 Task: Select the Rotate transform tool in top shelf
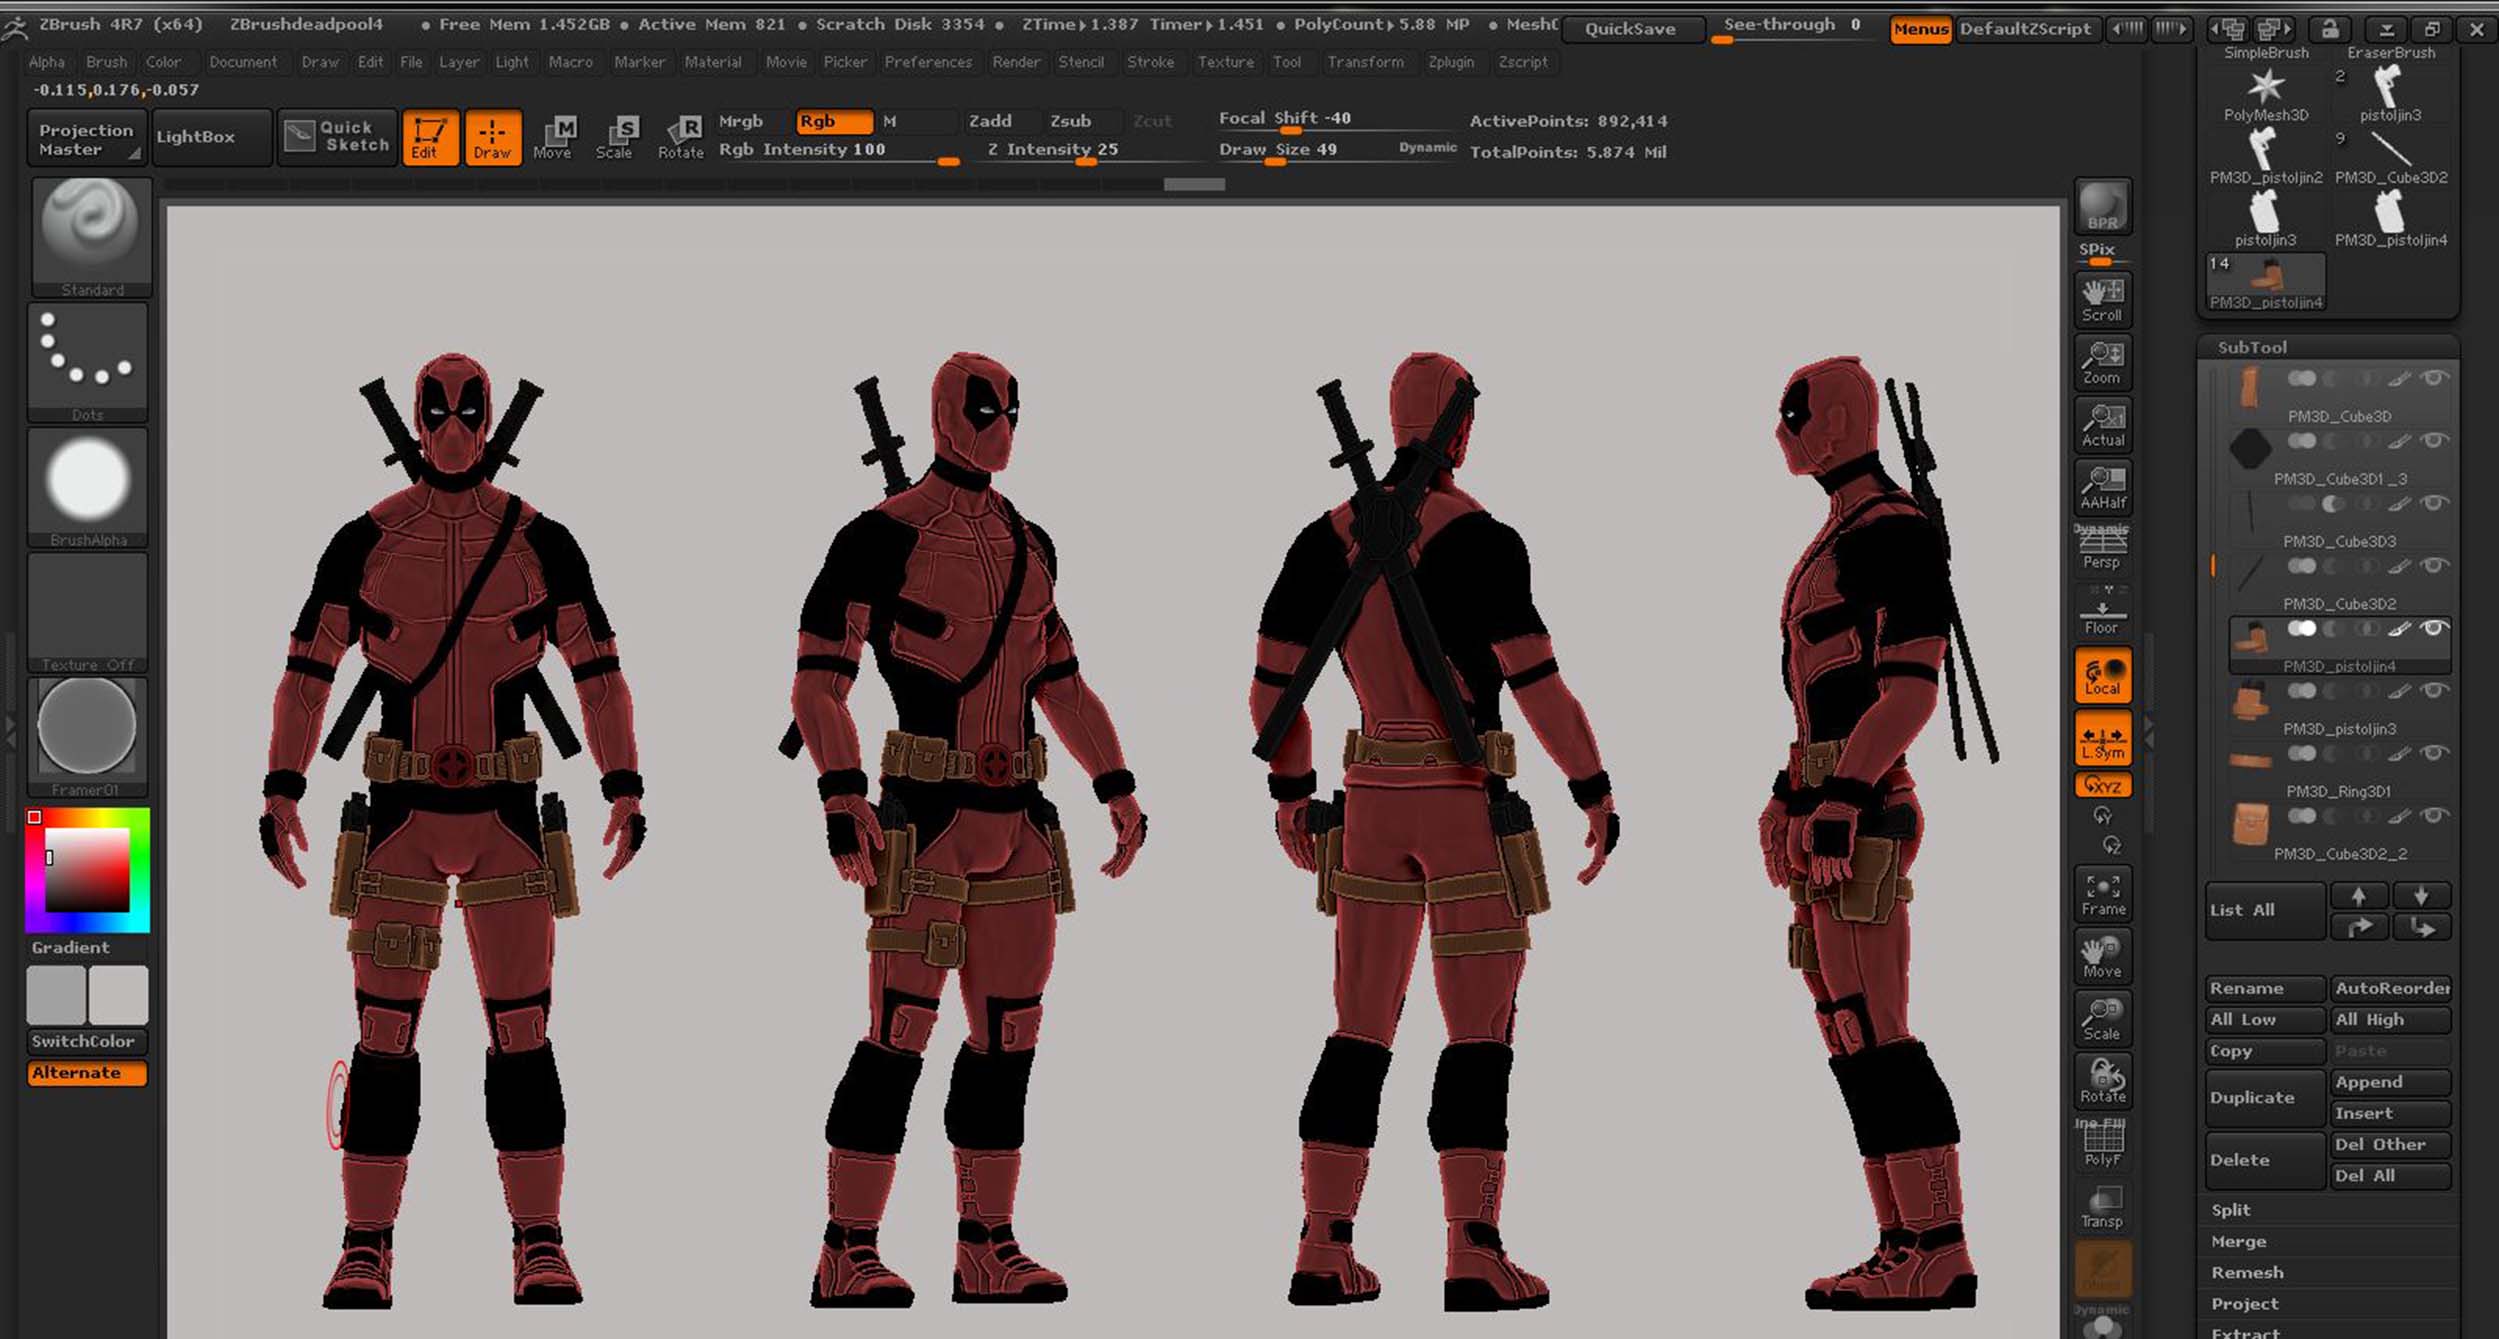pyautogui.click(x=680, y=137)
